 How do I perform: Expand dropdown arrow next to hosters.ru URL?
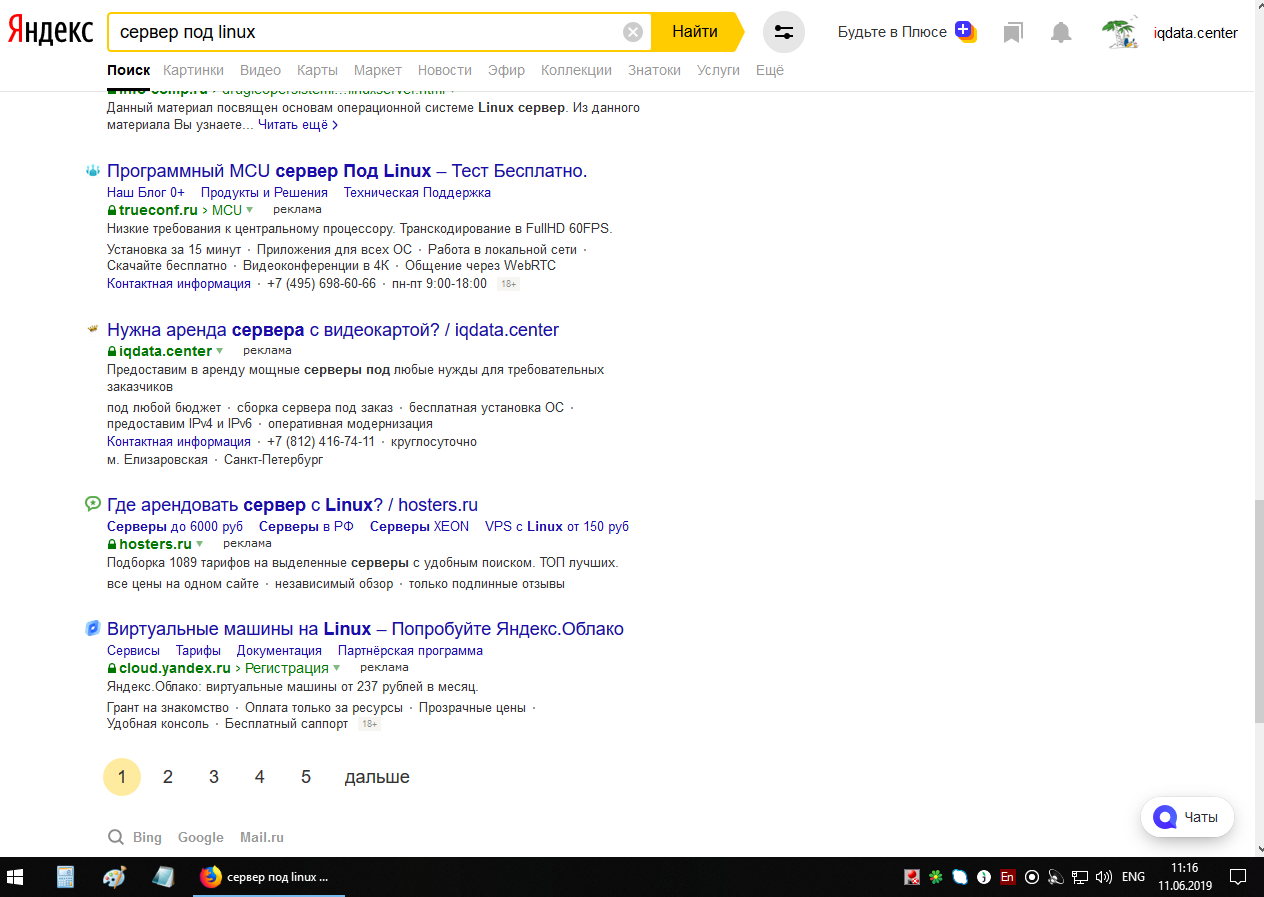[x=200, y=544]
